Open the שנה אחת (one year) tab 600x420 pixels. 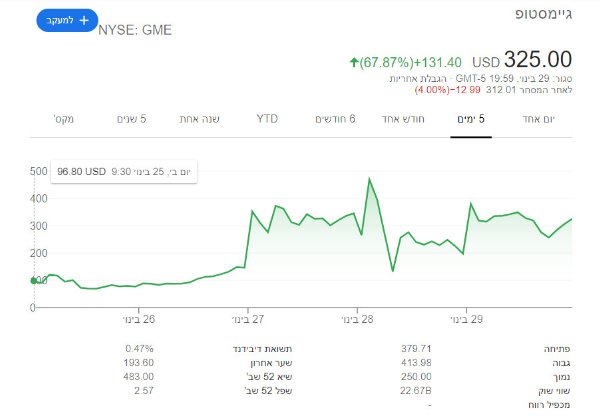(x=200, y=119)
